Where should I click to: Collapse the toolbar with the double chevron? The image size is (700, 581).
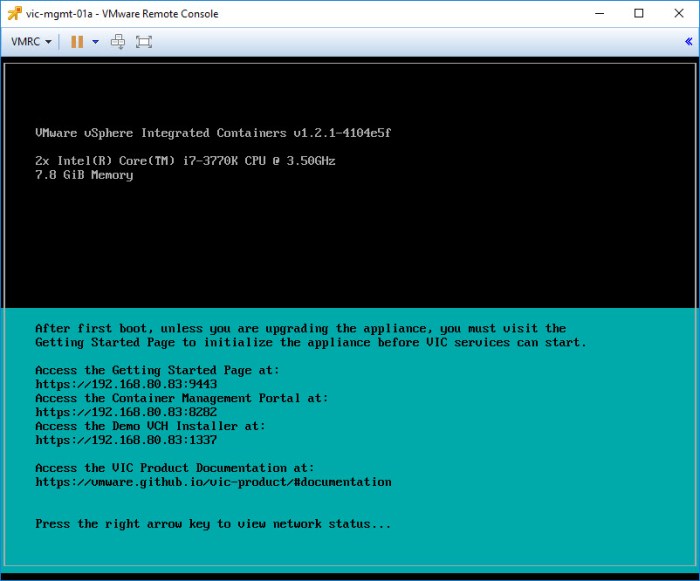(x=688, y=42)
